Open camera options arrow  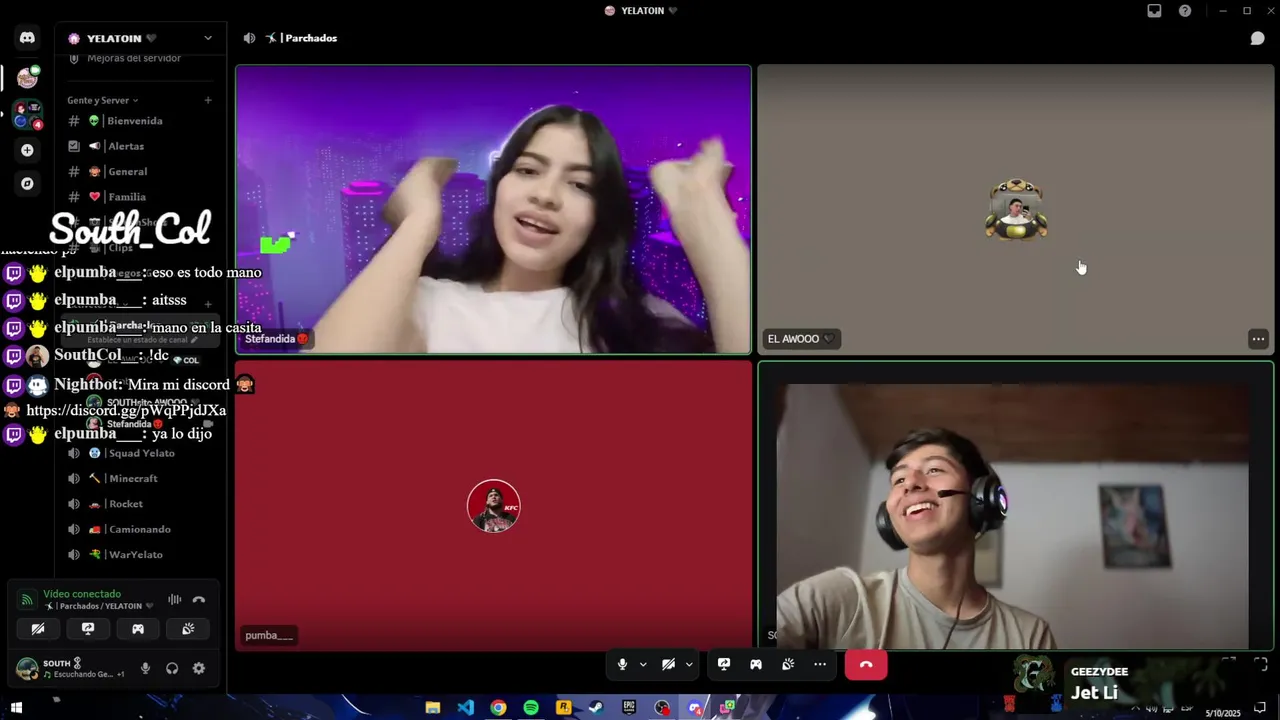689,664
